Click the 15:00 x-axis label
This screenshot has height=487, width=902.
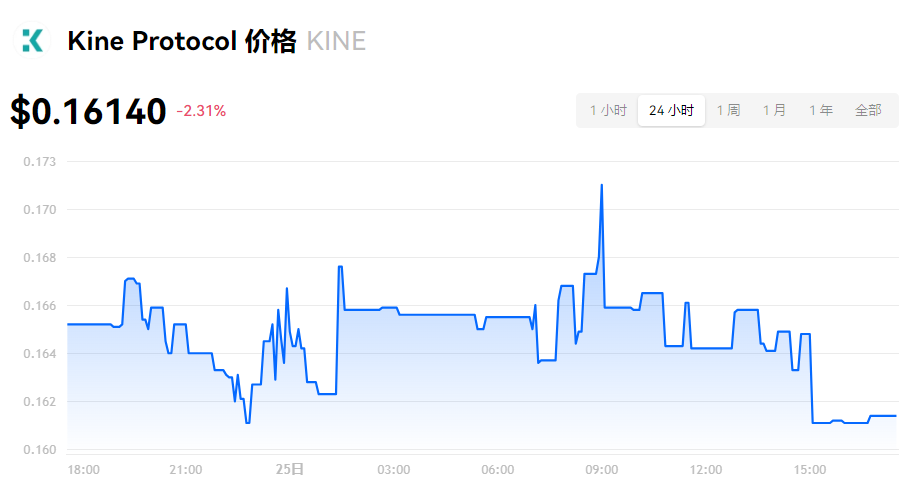pos(810,470)
